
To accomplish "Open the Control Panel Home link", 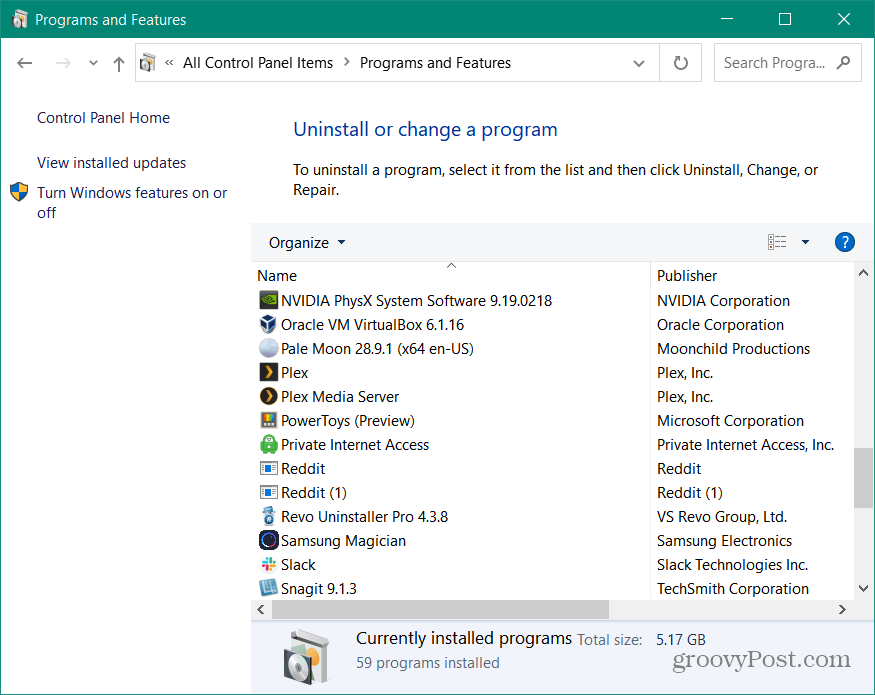I will coord(103,118).
